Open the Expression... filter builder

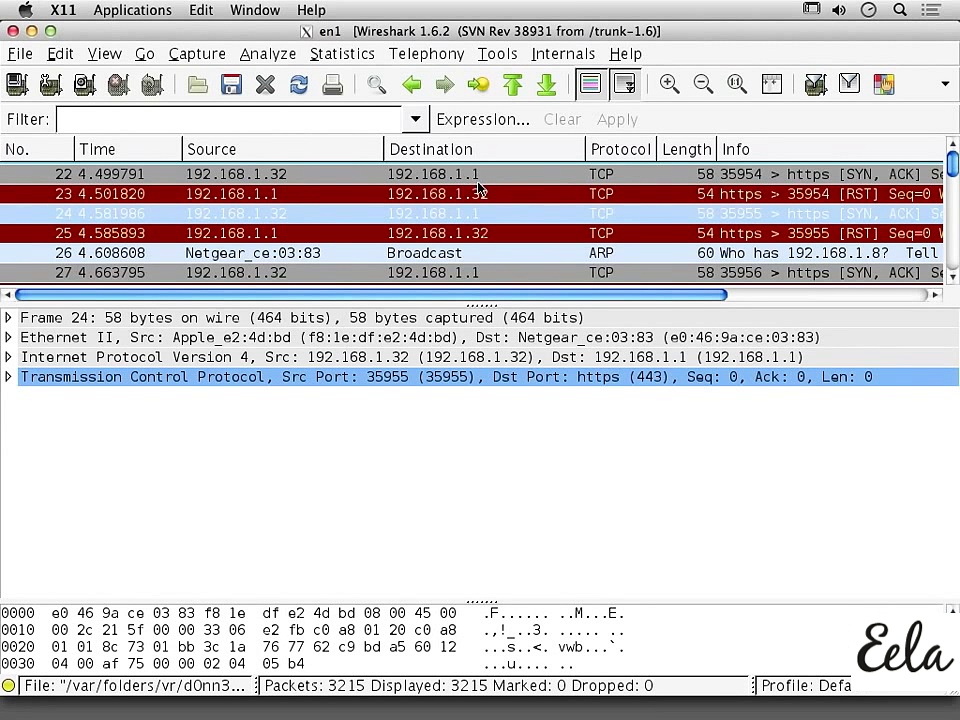coord(483,119)
